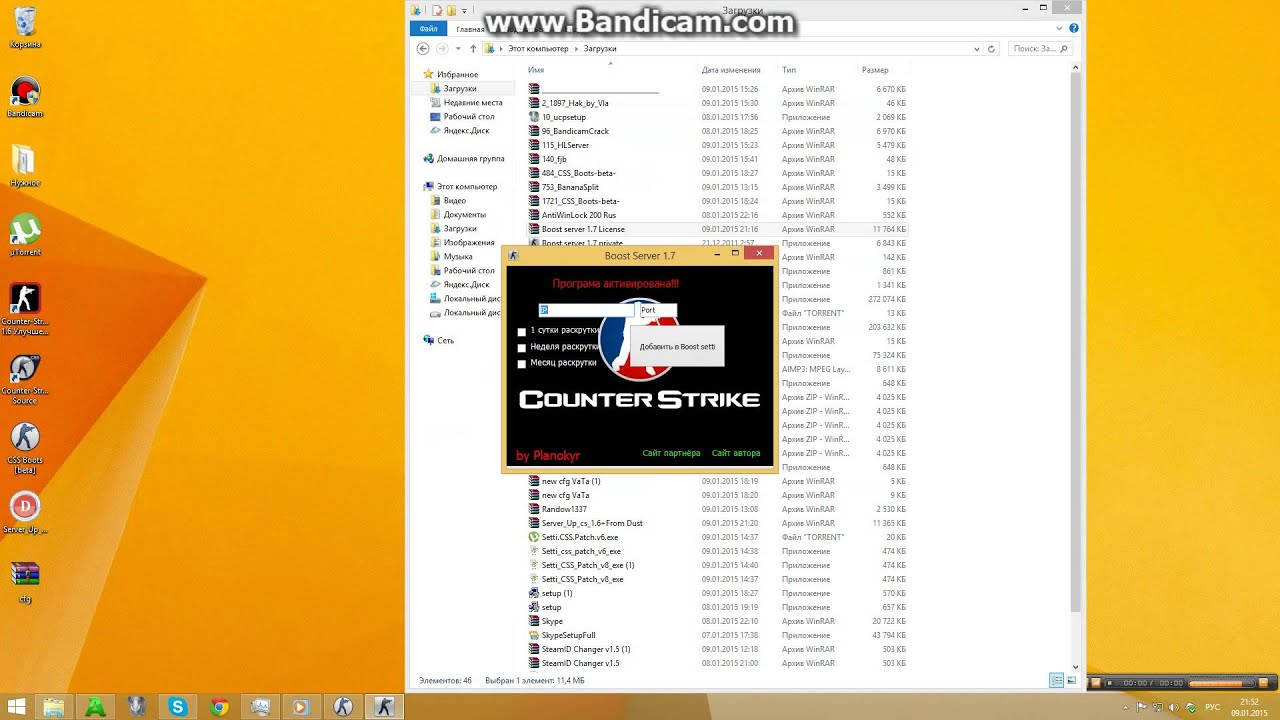Click "Добавить в Boost setti" button

point(677,346)
